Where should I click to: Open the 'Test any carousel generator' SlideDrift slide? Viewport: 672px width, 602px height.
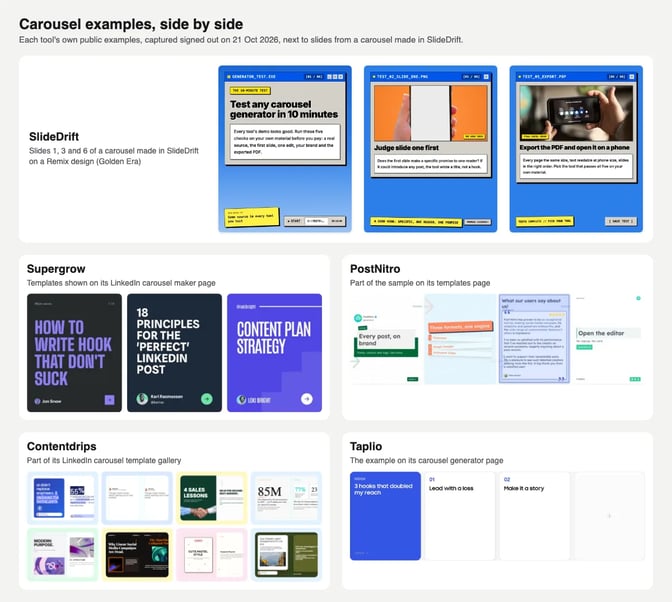[285, 149]
